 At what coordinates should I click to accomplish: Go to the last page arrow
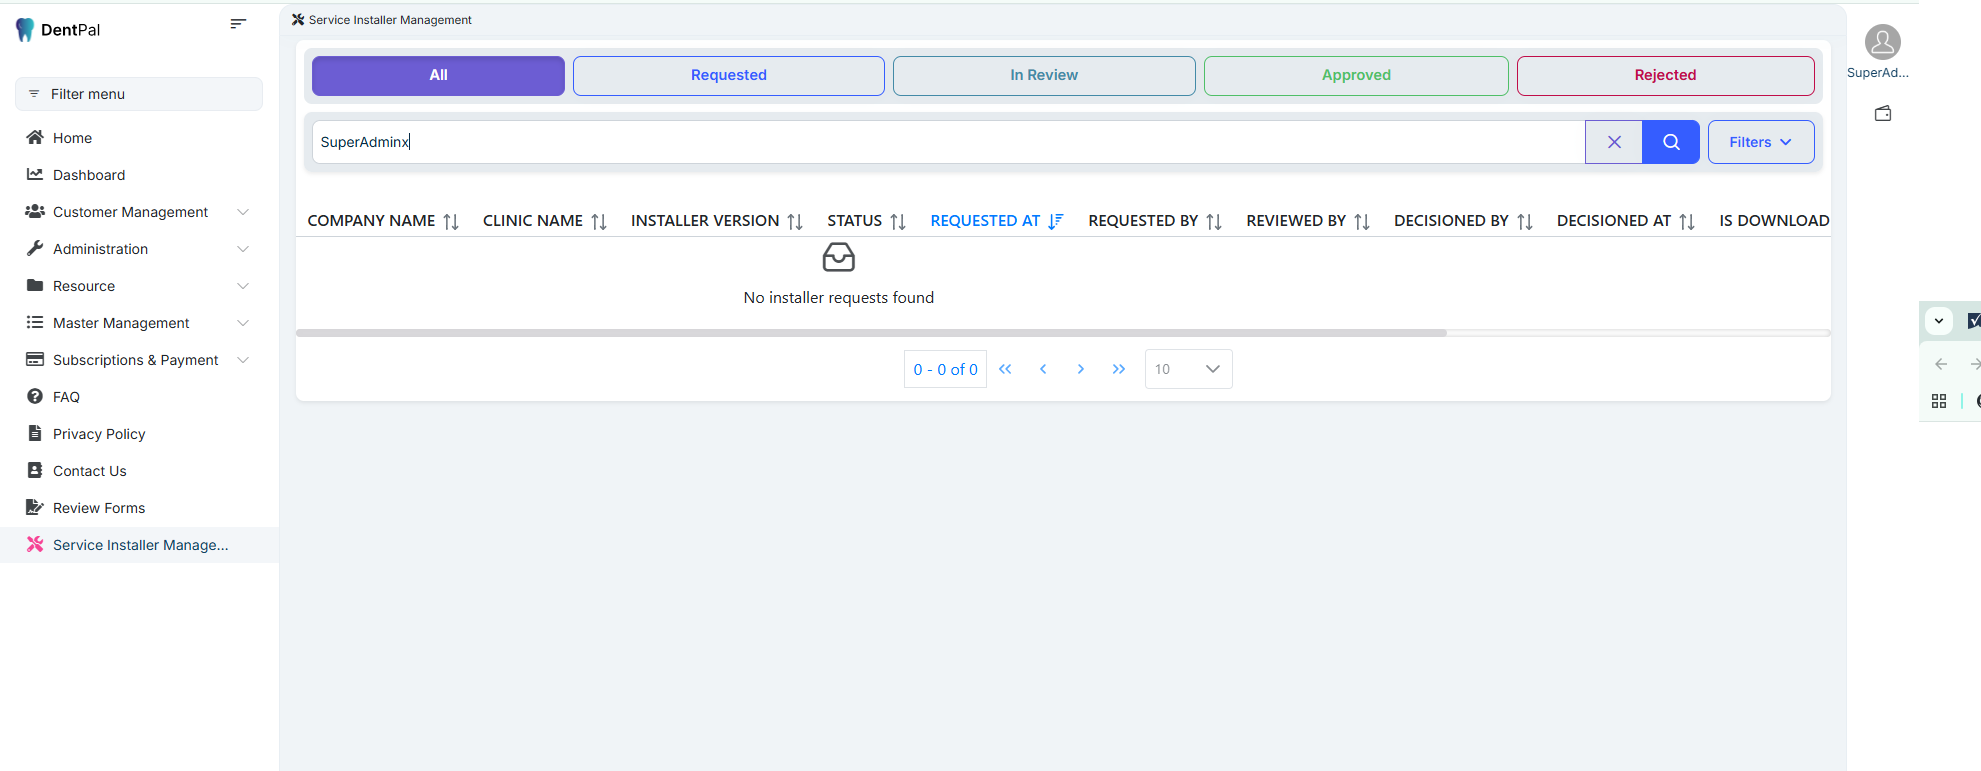(x=1118, y=369)
